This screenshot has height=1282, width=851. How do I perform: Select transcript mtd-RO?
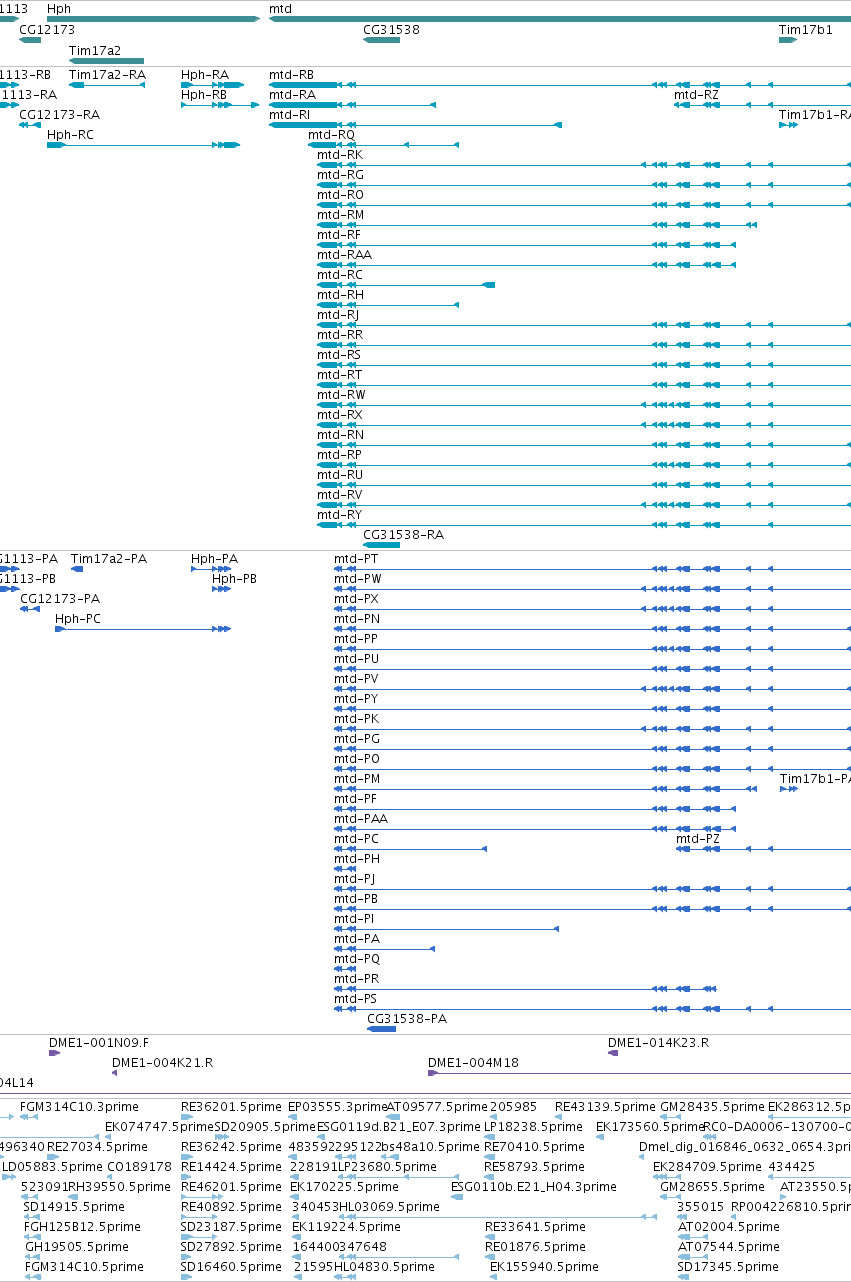click(341, 195)
